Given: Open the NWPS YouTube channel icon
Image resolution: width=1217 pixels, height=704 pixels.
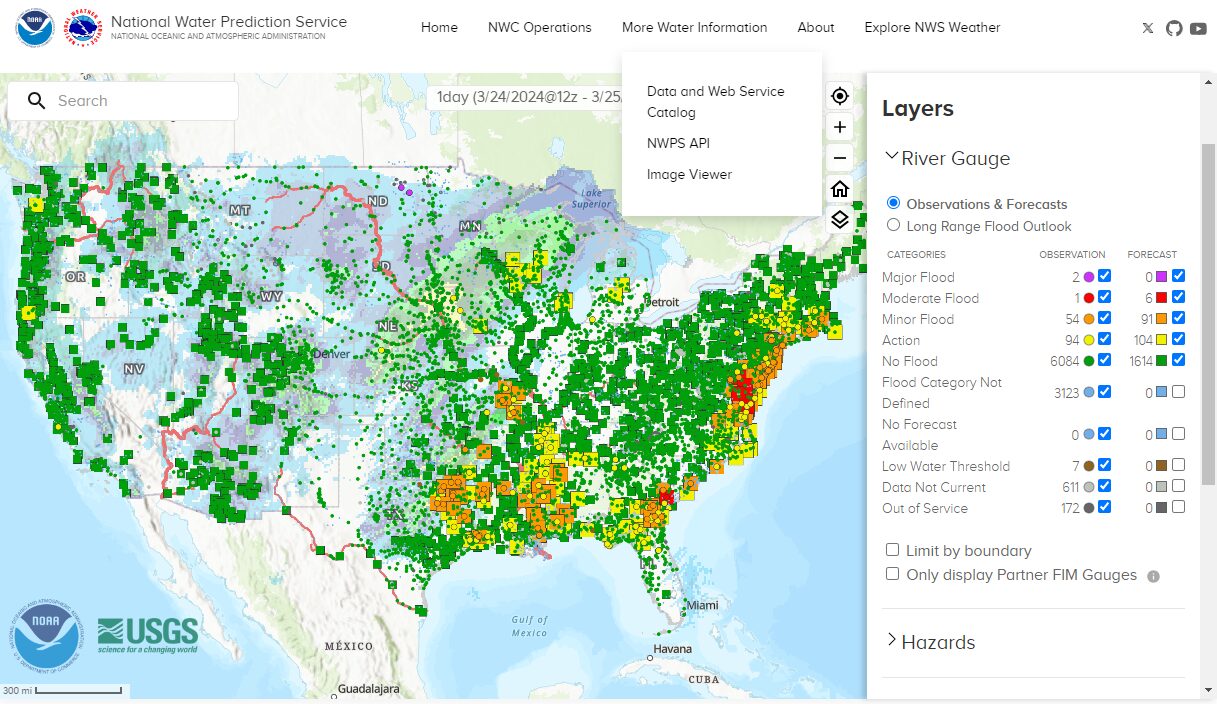Looking at the screenshot, I should point(1199,28).
